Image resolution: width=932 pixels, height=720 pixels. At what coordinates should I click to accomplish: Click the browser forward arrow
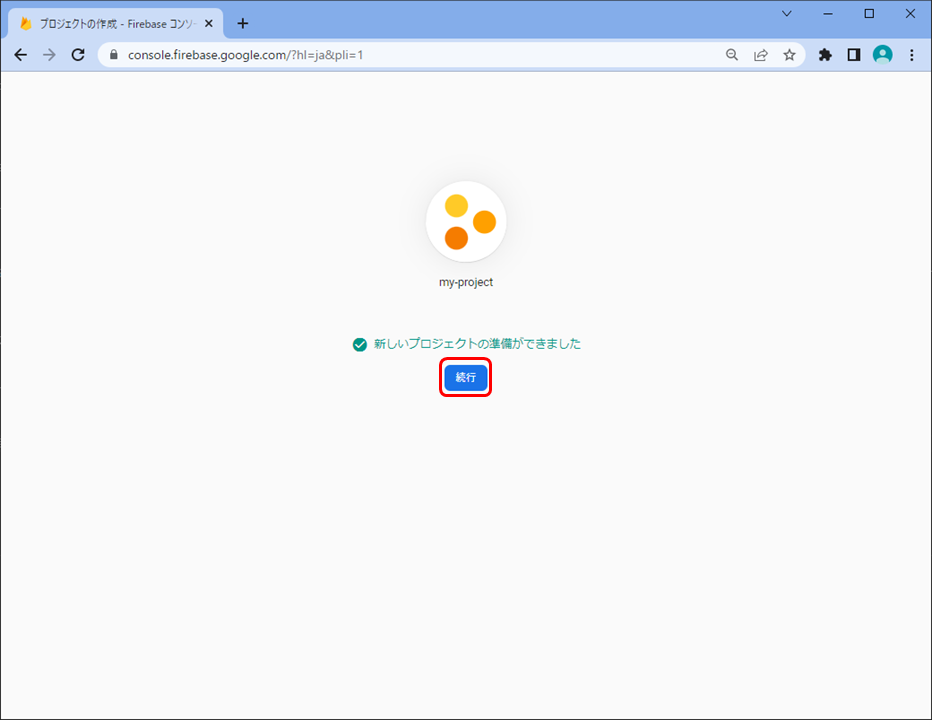click(x=49, y=55)
